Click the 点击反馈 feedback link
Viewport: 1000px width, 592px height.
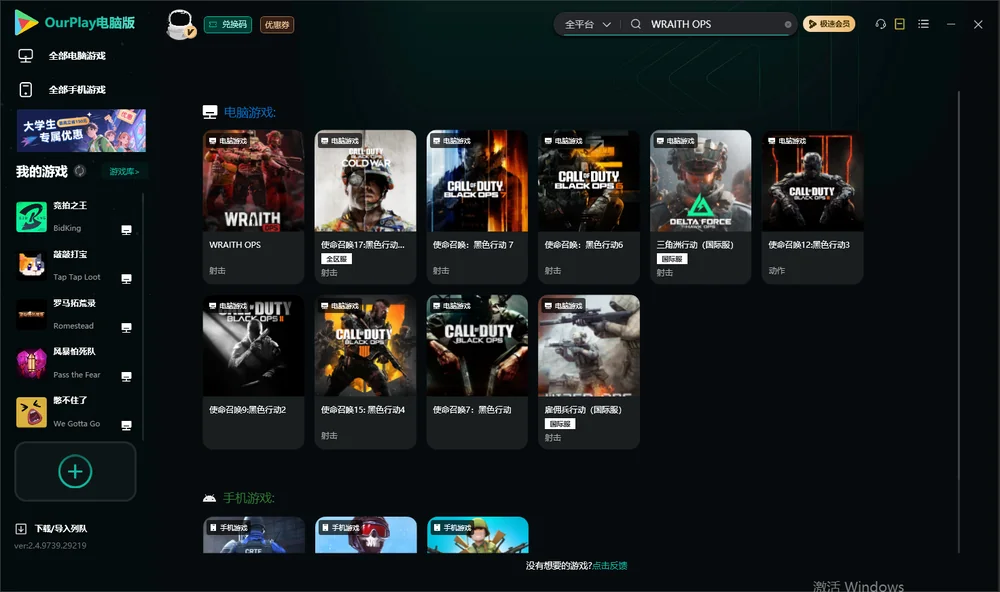610,566
